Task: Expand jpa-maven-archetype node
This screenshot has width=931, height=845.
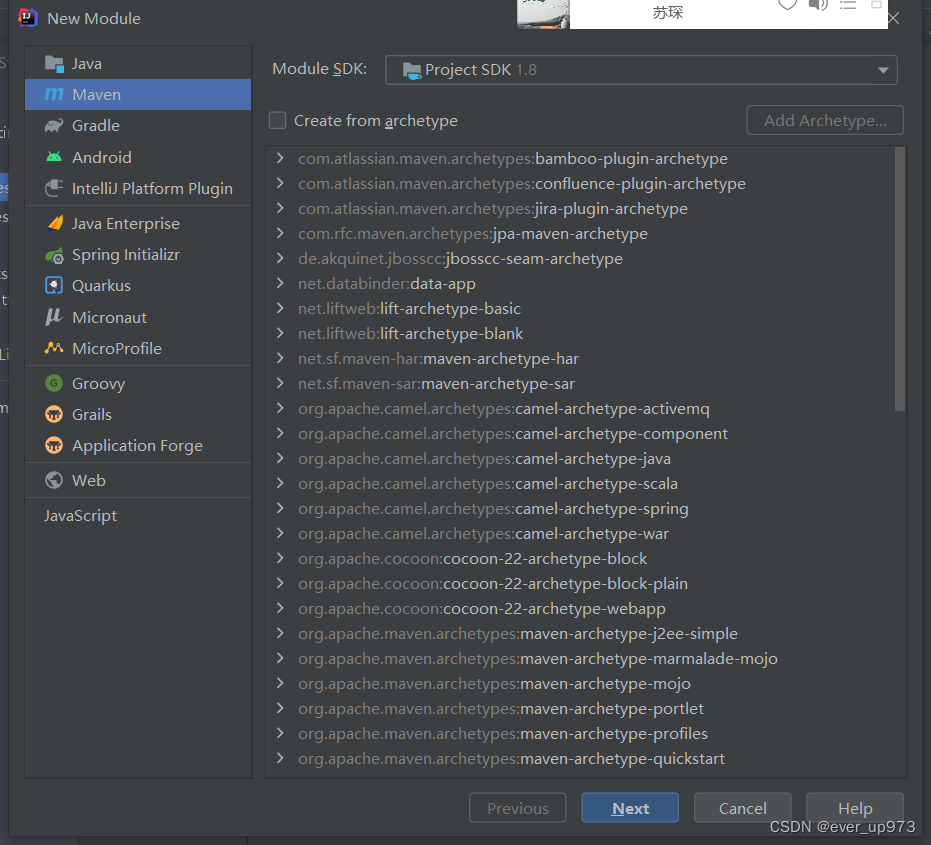Action: point(280,233)
